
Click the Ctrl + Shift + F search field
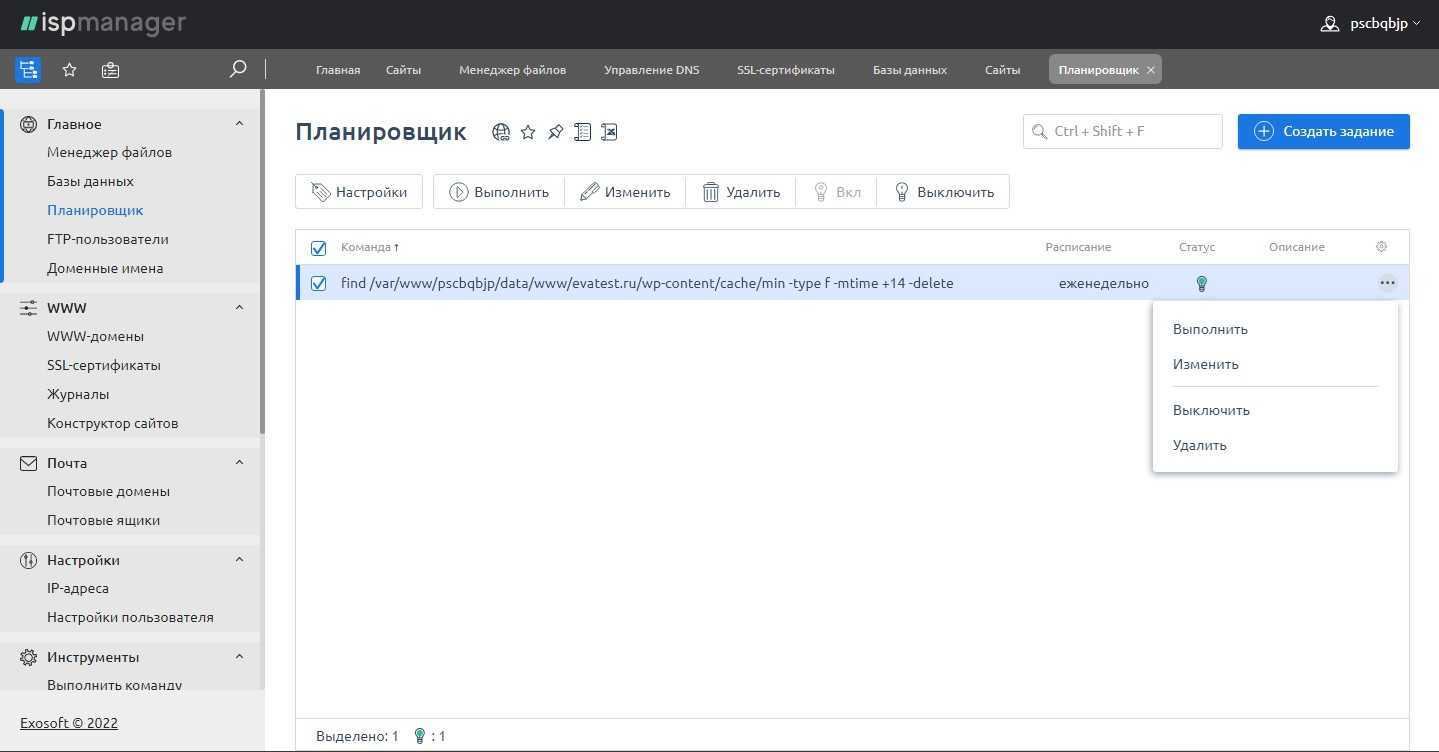pyautogui.click(x=1122, y=131)
